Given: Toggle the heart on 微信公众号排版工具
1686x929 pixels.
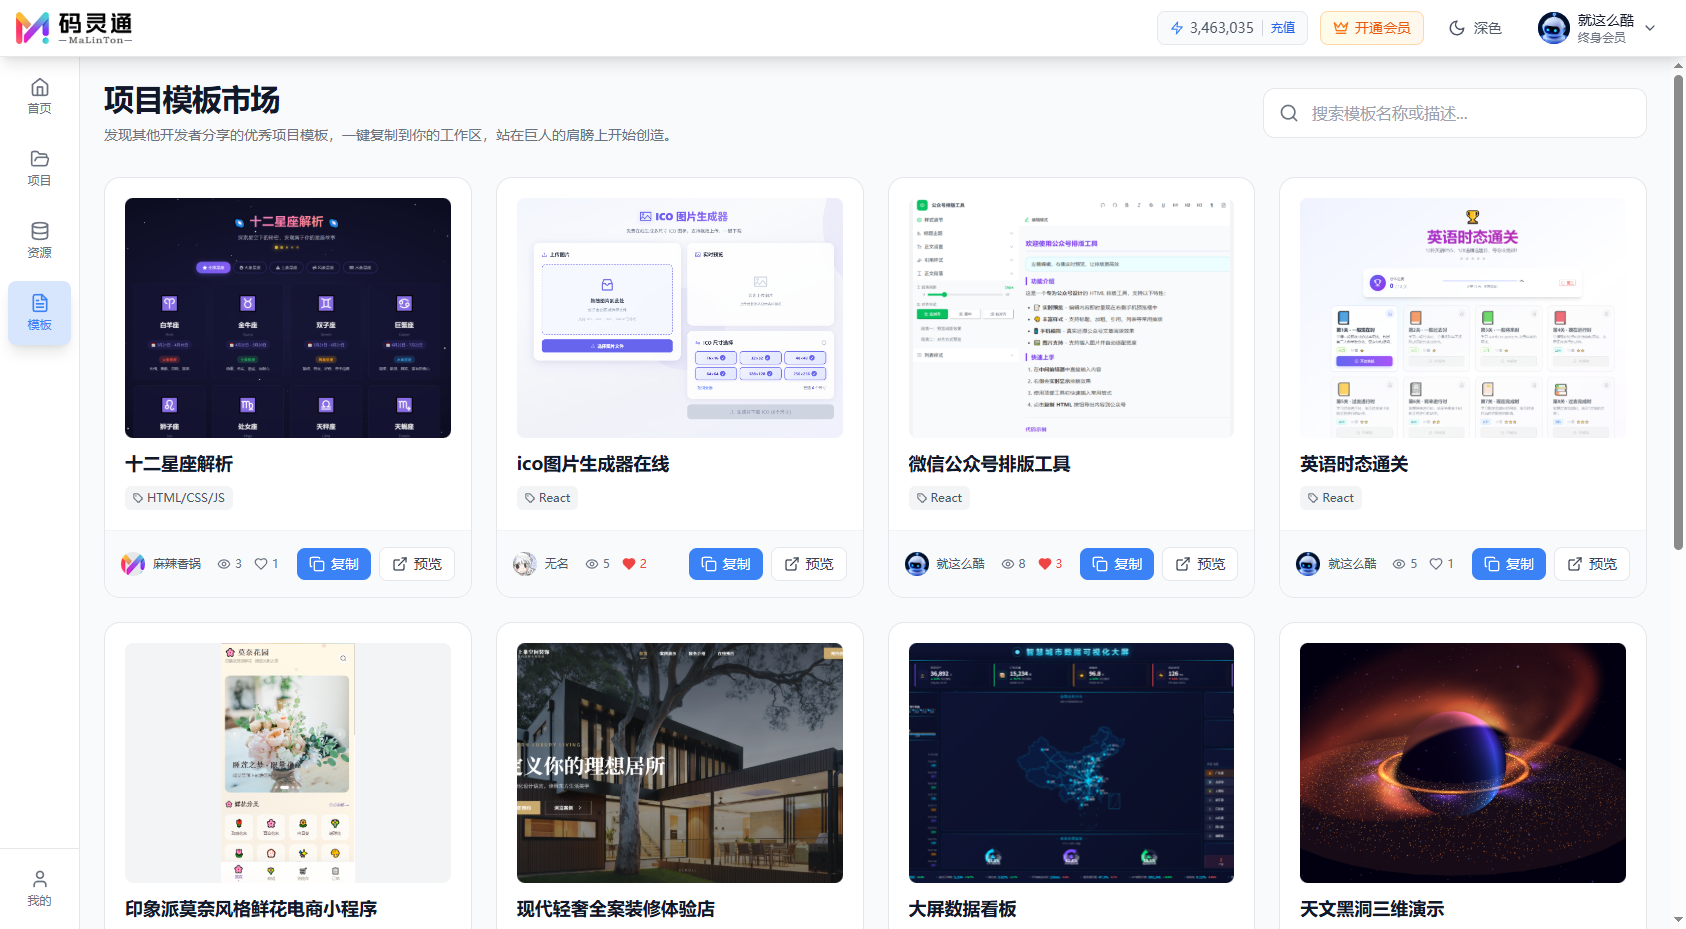Looking at the screenshot, I should point(1045,564).
